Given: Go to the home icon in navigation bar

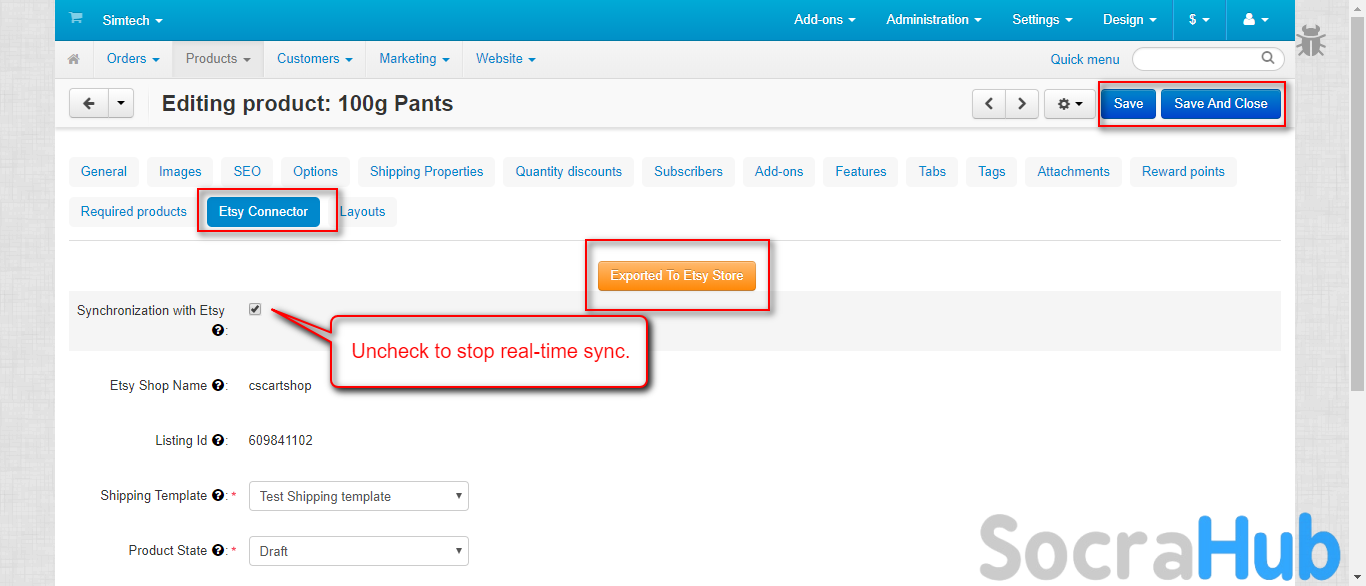Looking at the screenshot, I should click(x=74, y=59).
